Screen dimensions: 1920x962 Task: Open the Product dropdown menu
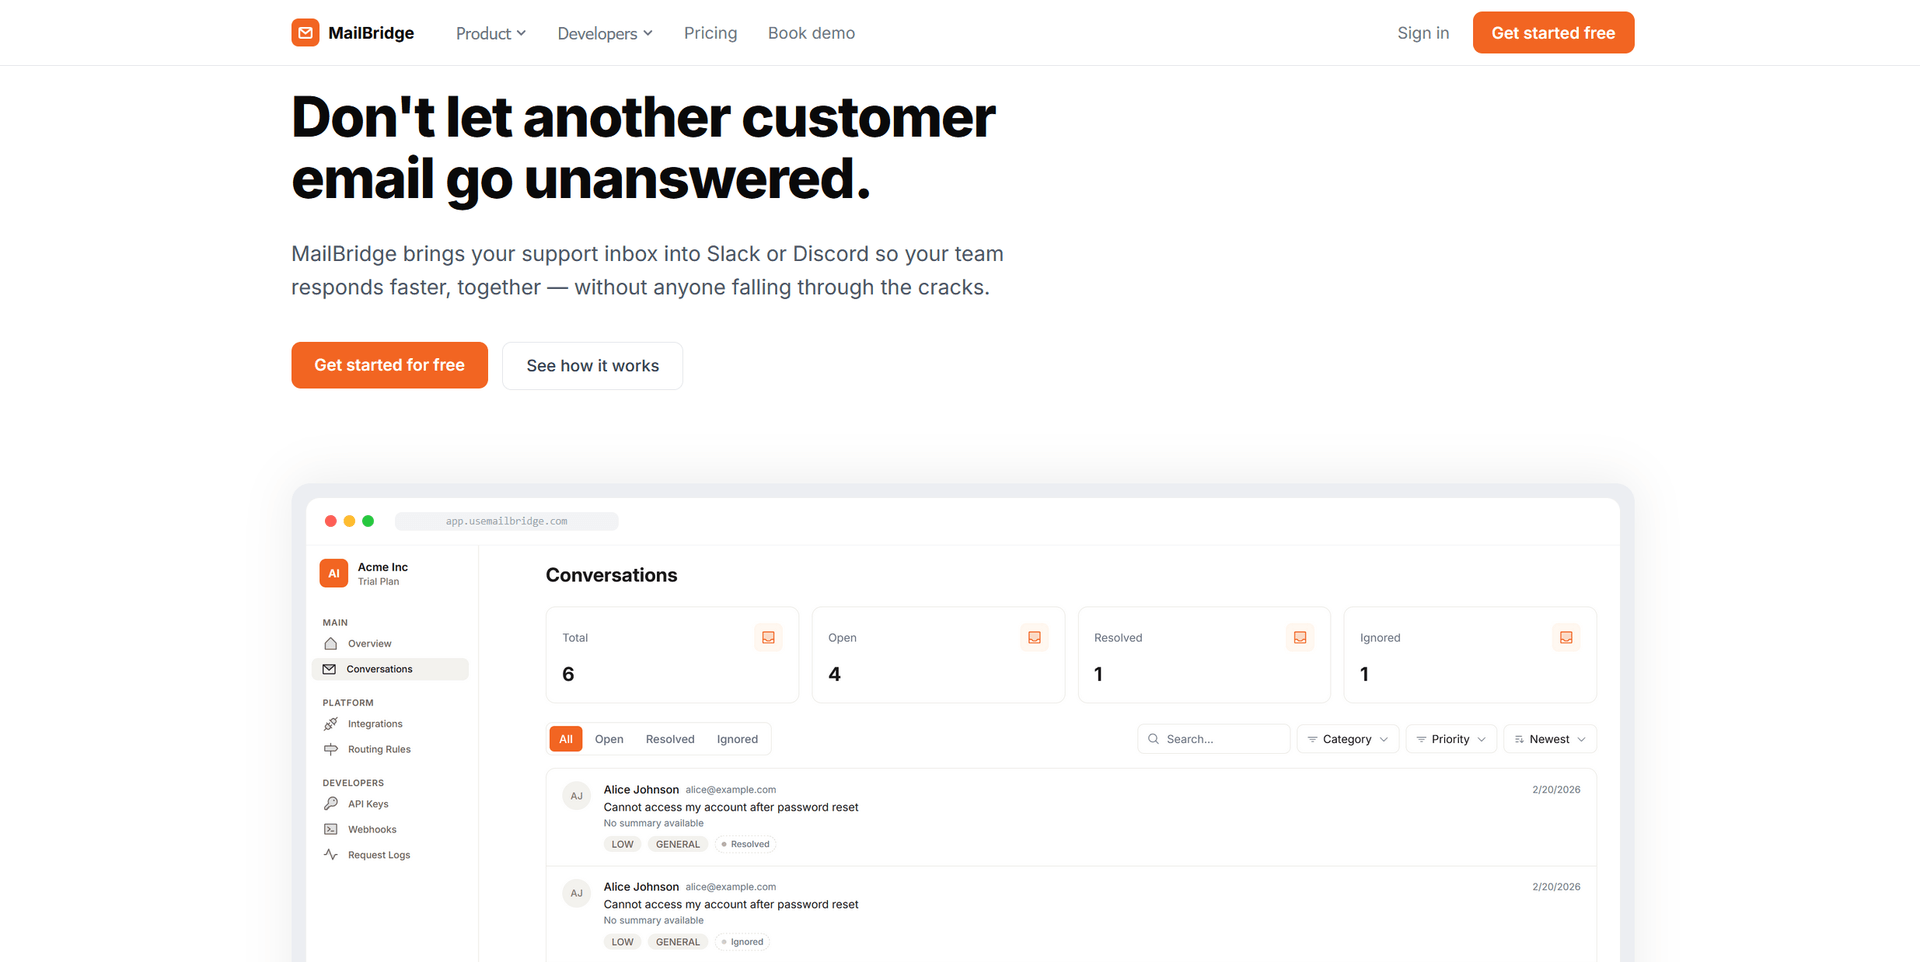[x=490, y=33]
